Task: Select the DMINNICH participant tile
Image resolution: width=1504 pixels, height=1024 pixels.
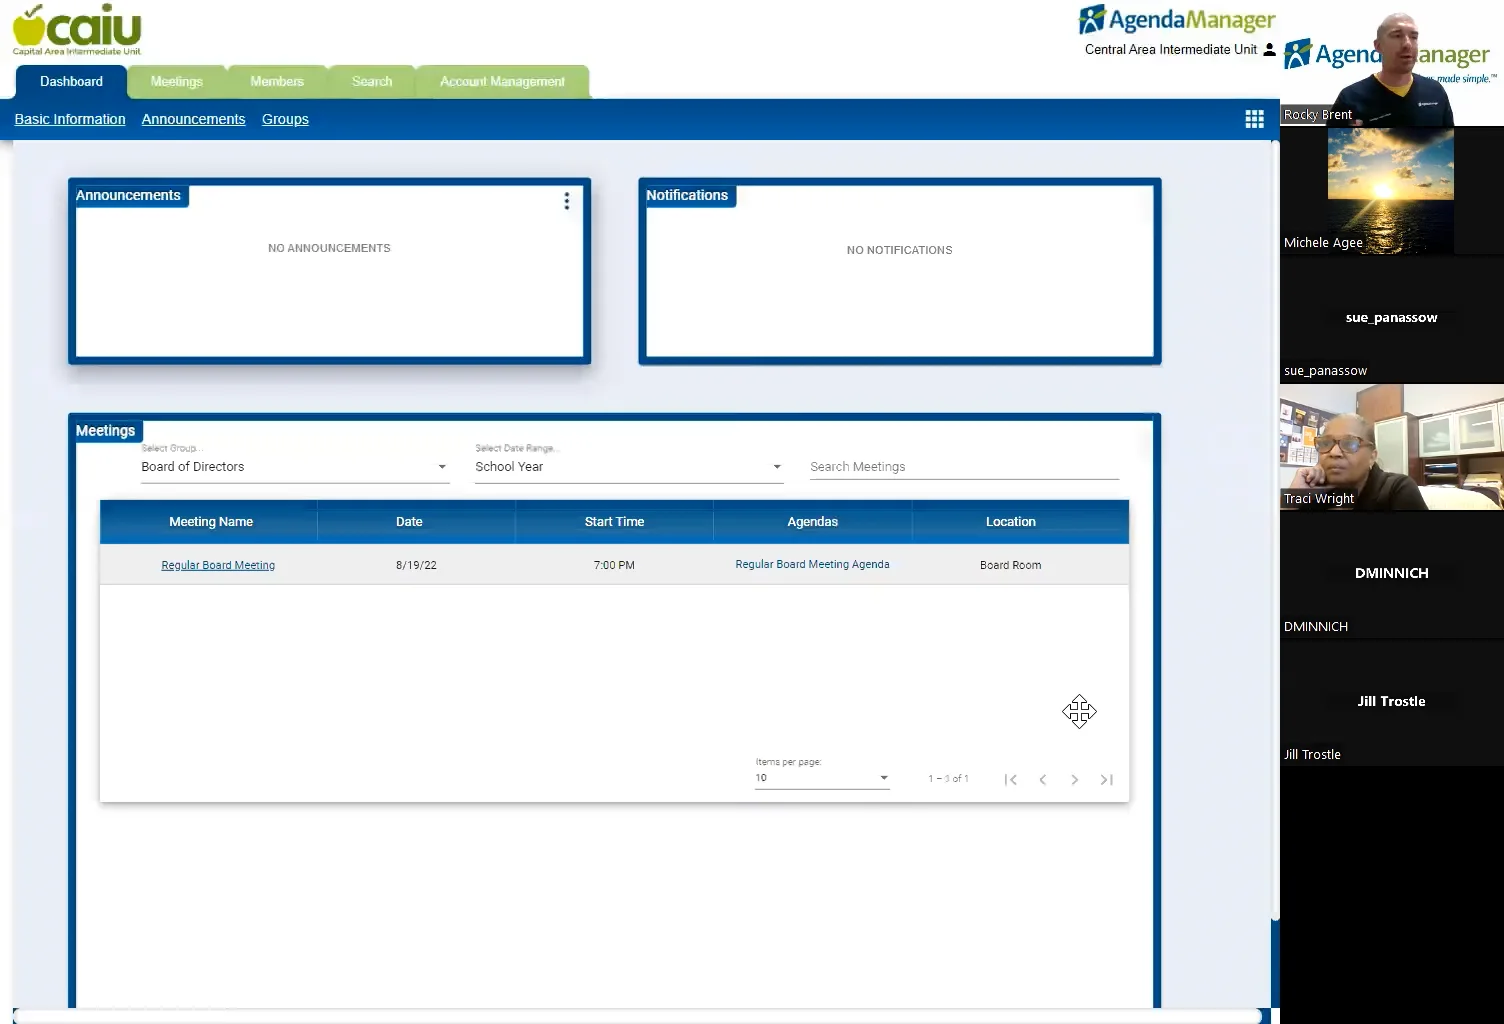Action: [x=1392, y=575]
